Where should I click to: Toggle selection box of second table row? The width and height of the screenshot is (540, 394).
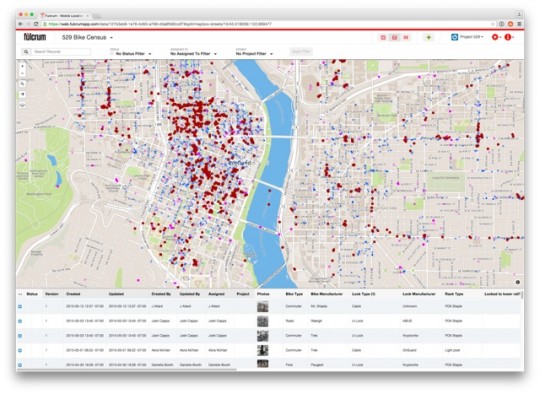20,321
